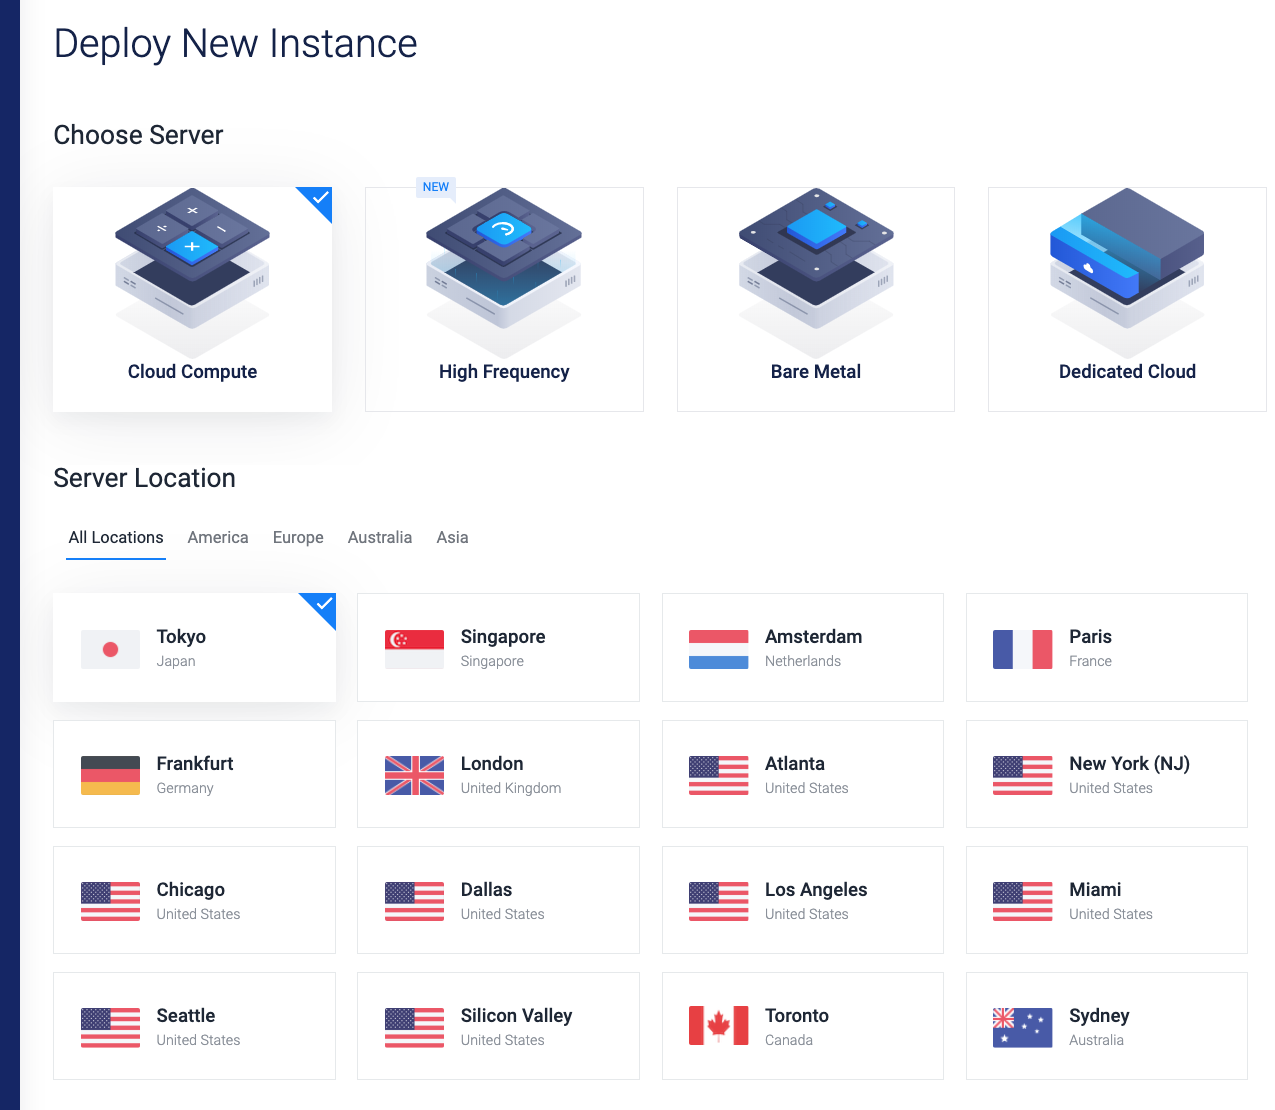Click the Australia flag for Sydney
Screen dimensions: 1275x1110
[x=1022, y=1028]
